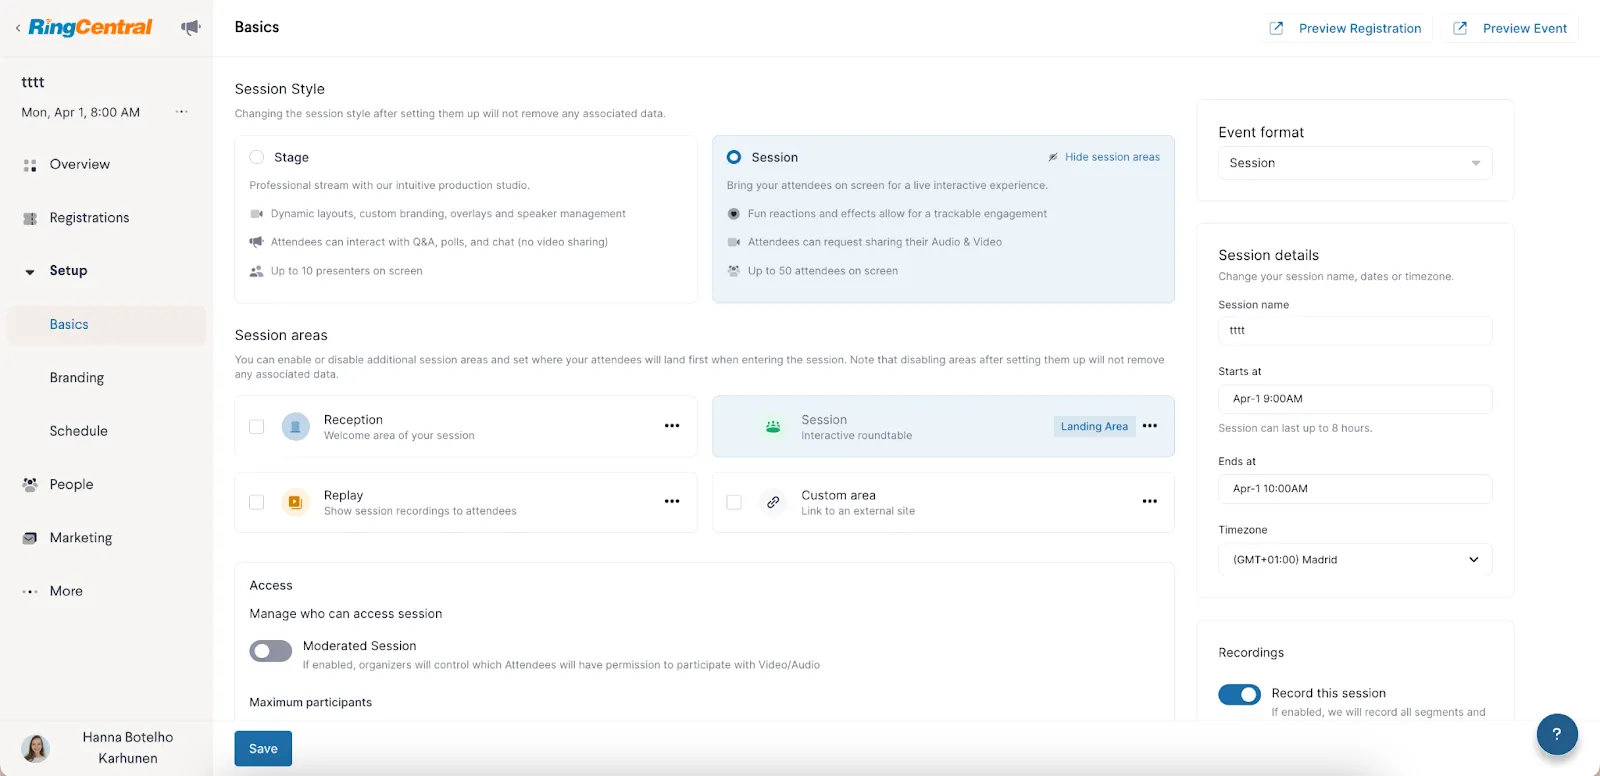The width and height of the screenshot is (1600, 776).
Task: Open three-dot menu for Replay area
Action: 672,502
